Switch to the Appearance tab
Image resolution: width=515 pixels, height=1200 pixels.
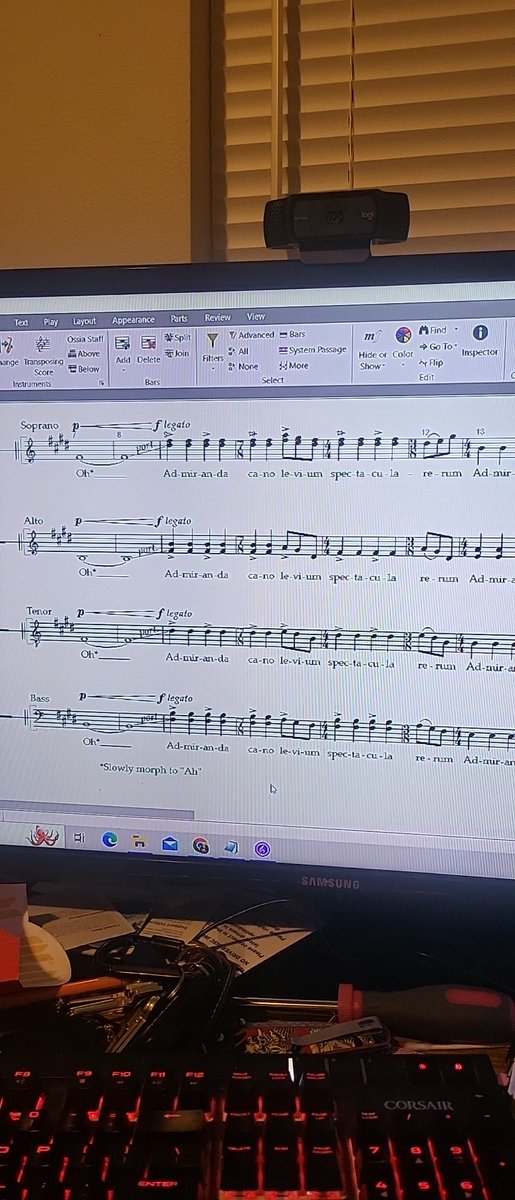click(x=133, y=320)
